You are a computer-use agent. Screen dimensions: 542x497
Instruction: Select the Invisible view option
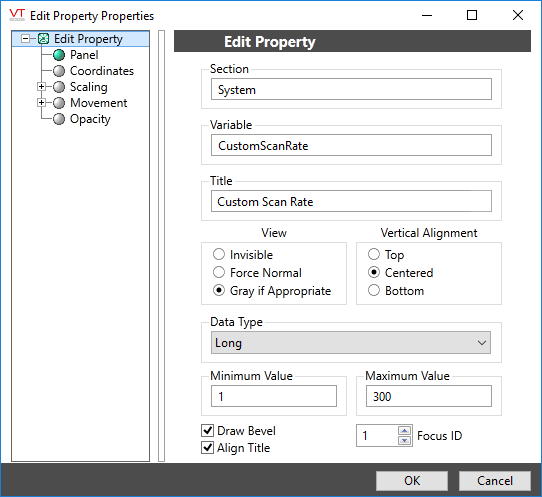[x=219, y=254]
